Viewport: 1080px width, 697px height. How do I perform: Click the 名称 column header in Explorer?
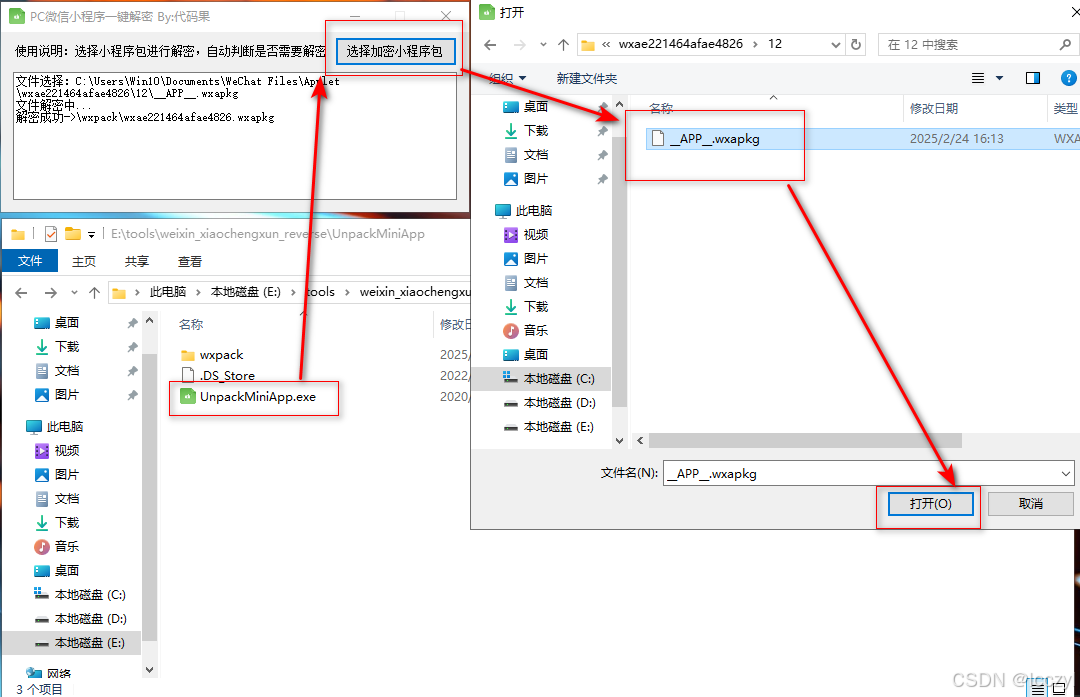click(x=191, y=324)
